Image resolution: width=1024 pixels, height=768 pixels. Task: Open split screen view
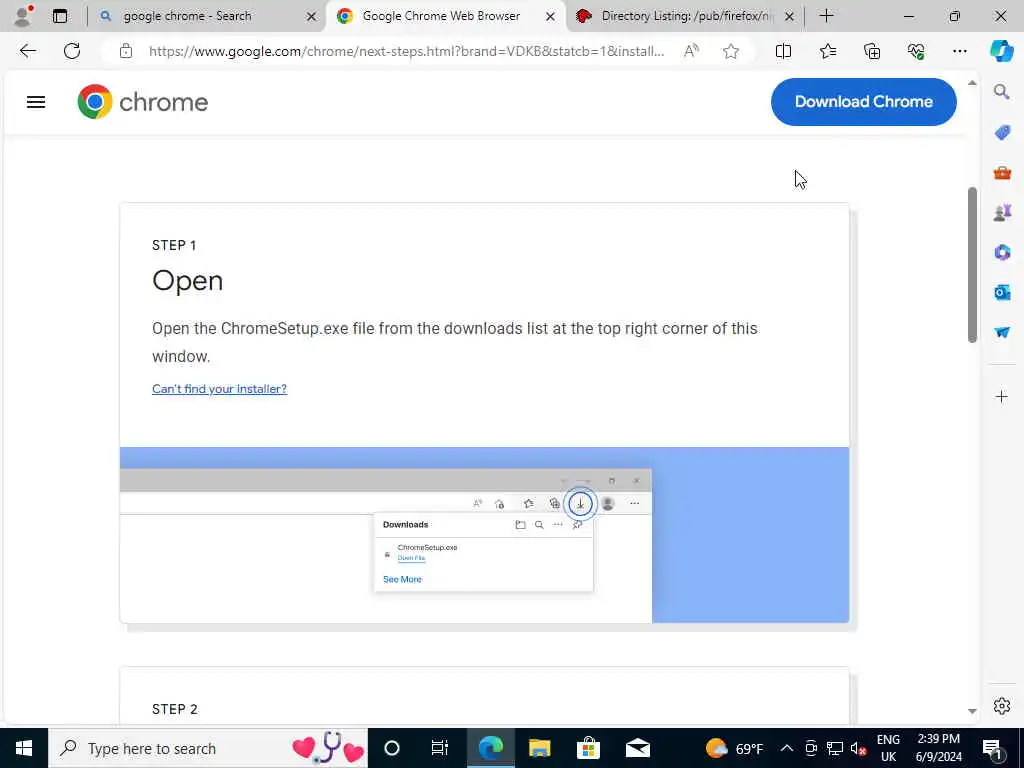tap(783, 51)
